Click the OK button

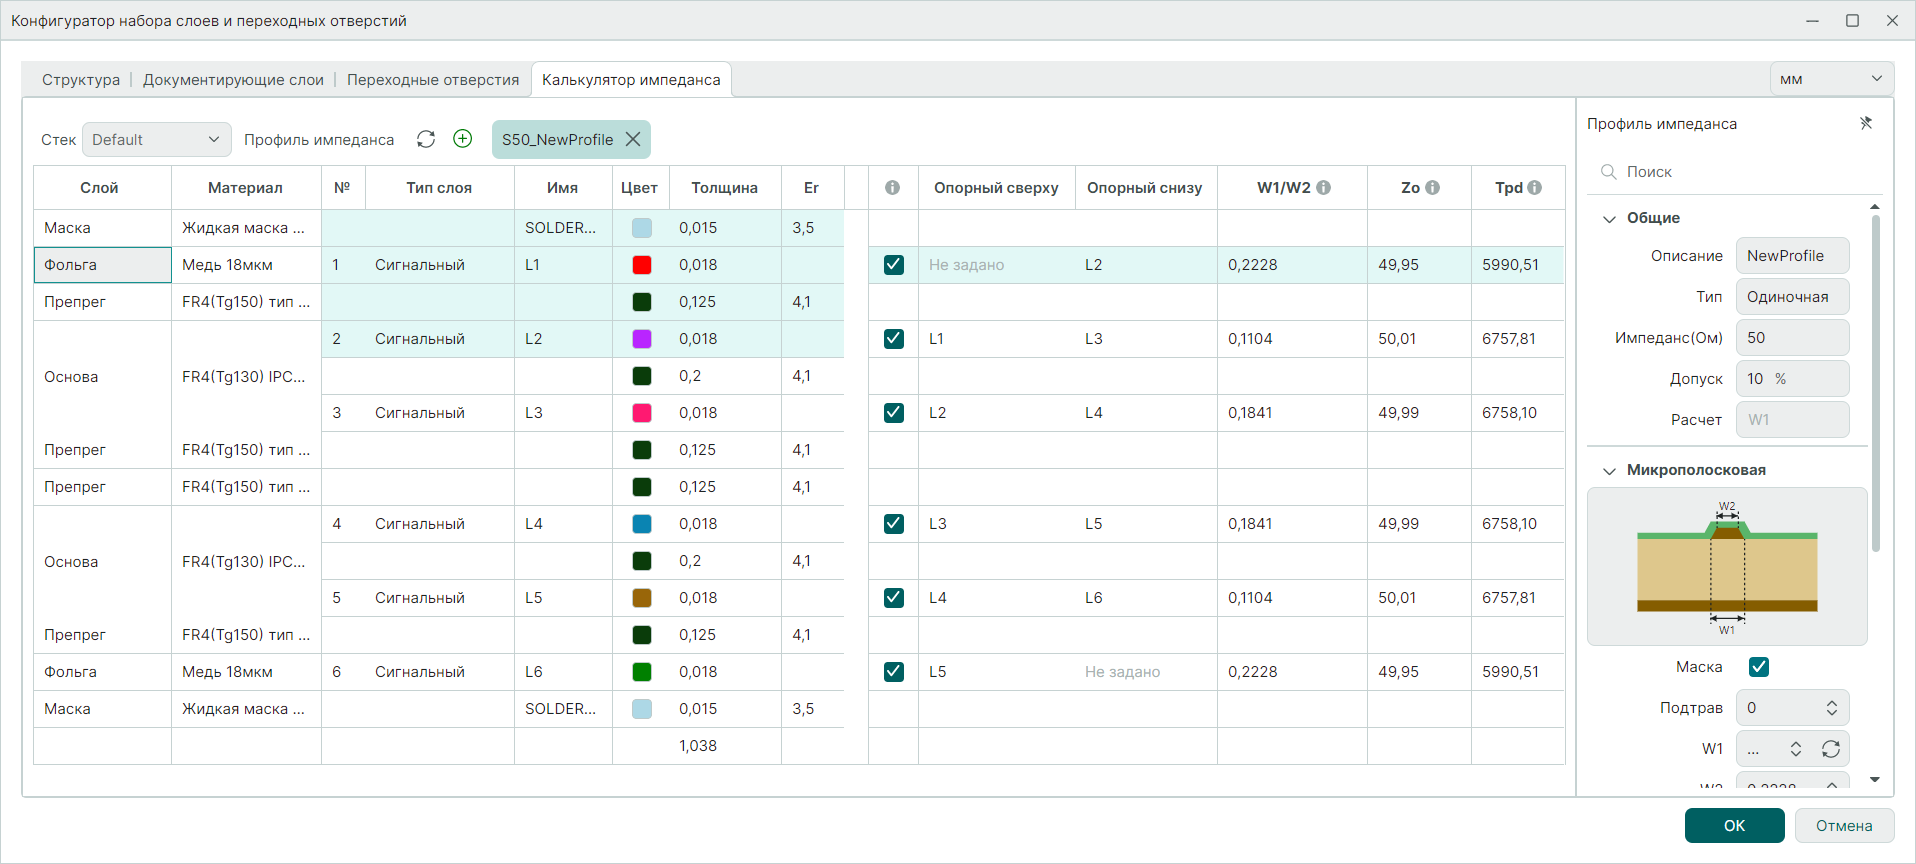click(x=1733, y=826)
